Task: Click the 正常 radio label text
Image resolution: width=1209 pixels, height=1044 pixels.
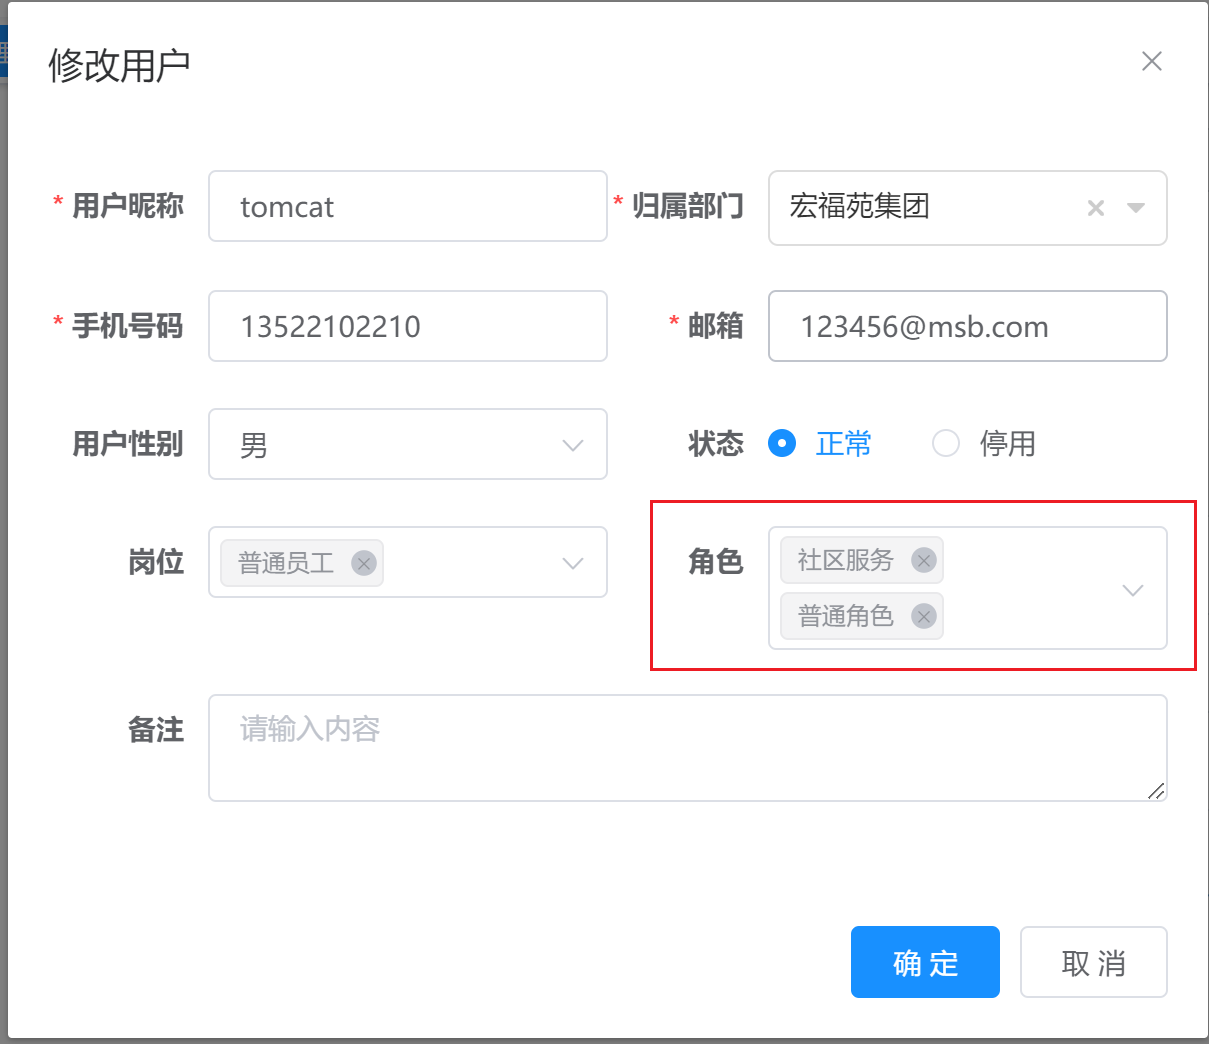Action: 844,443
